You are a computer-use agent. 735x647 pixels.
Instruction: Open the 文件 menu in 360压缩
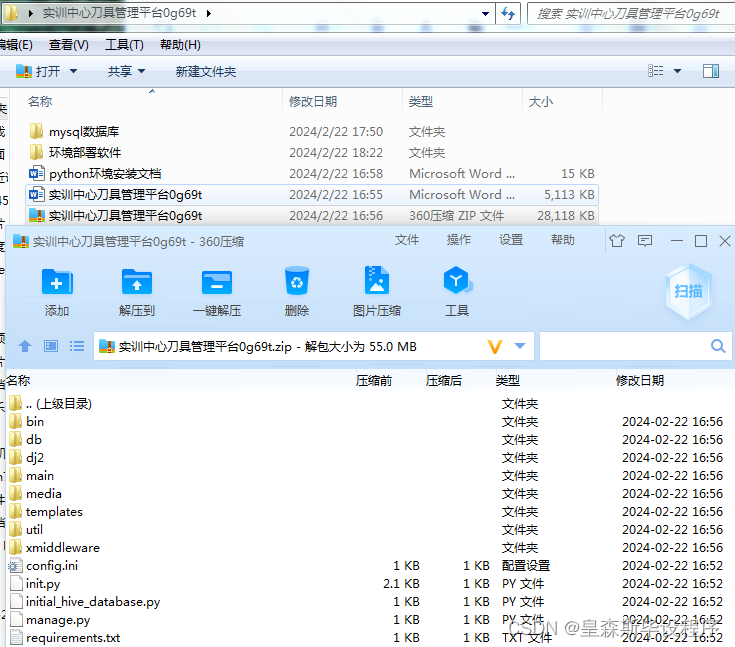pyautogui.click(x=406, y=240)
